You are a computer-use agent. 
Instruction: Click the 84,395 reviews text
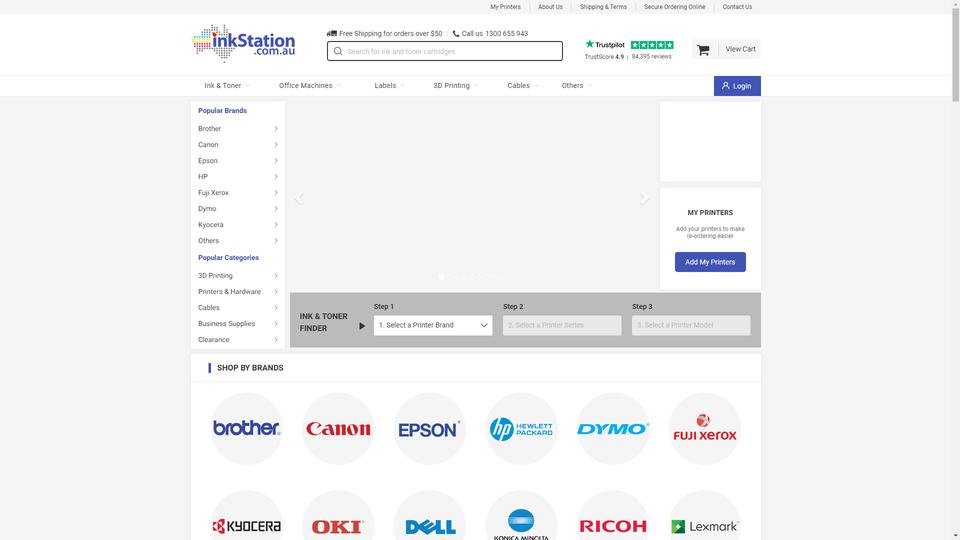[651, 56]
